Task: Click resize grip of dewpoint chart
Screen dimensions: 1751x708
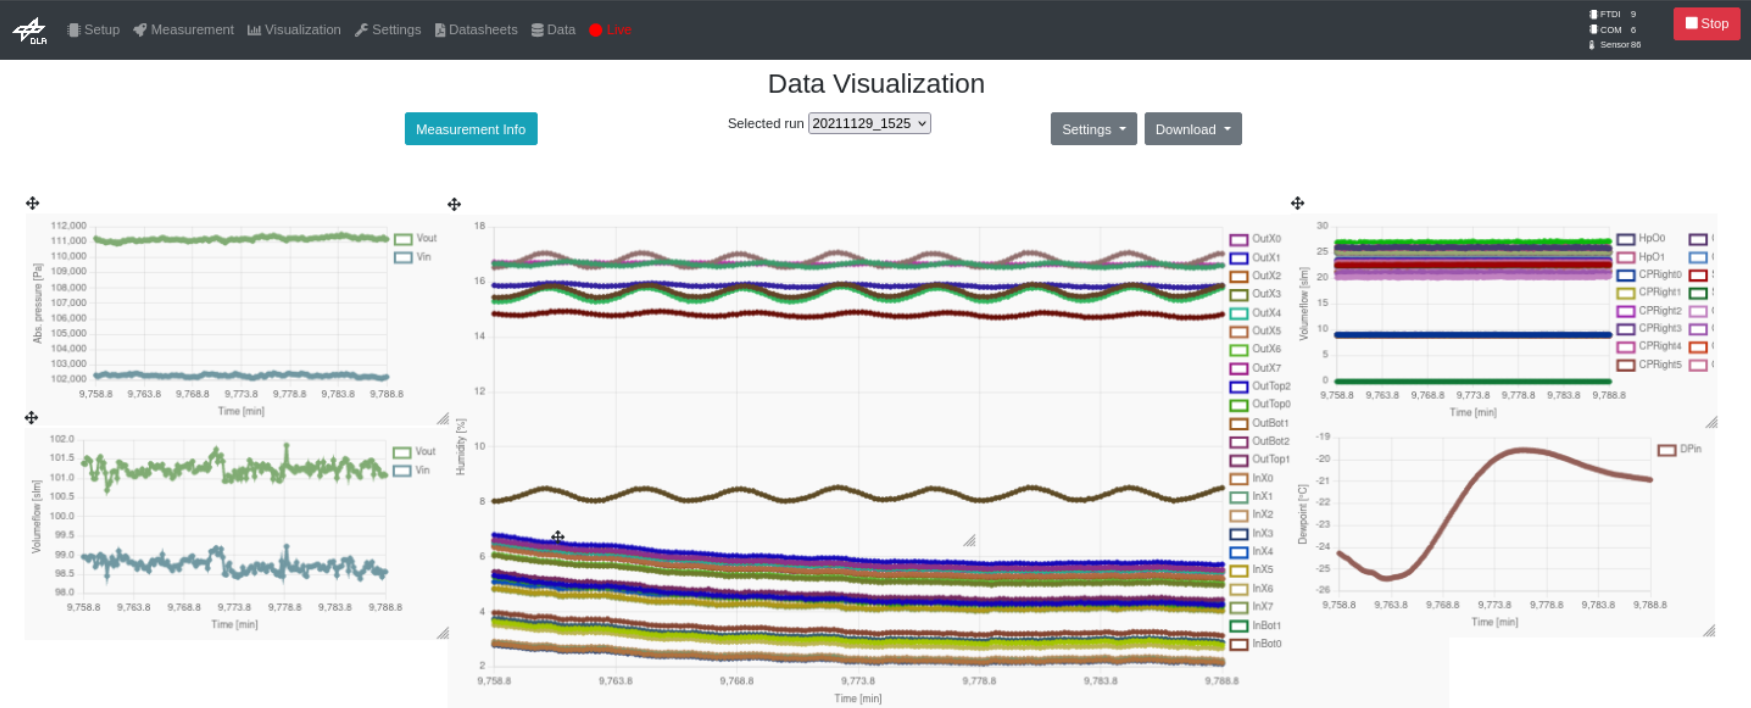Action: point(1709,630)
